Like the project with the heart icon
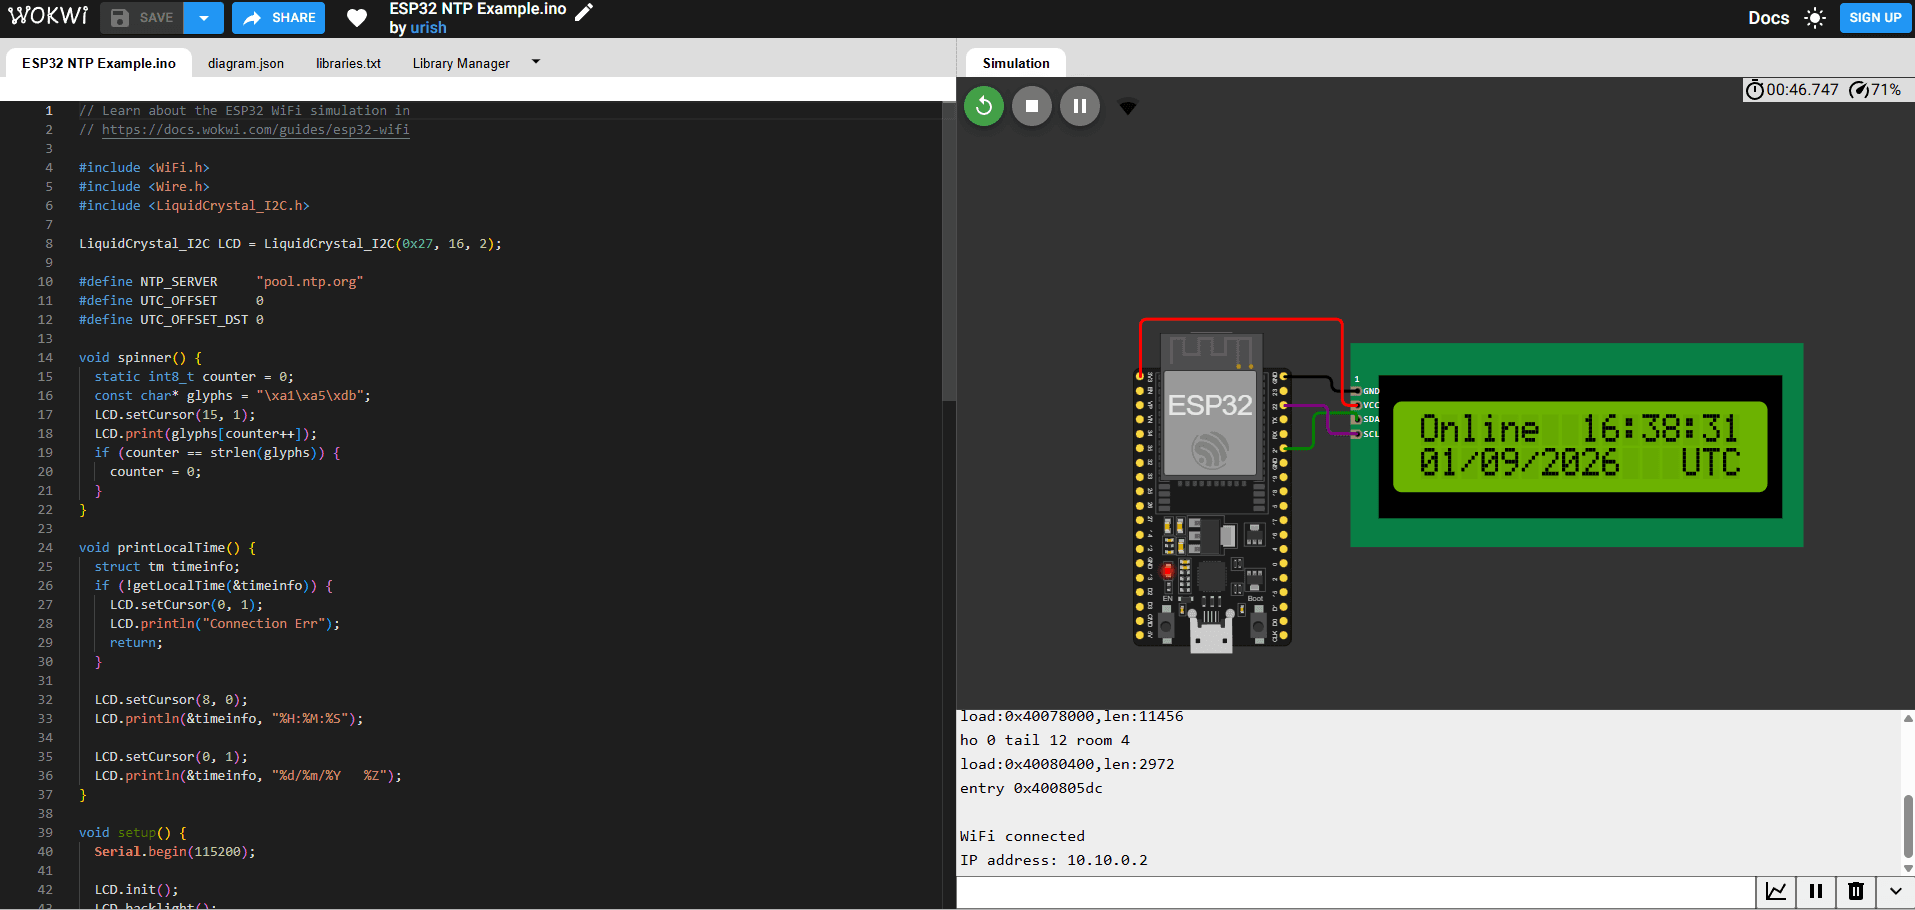 356,18
